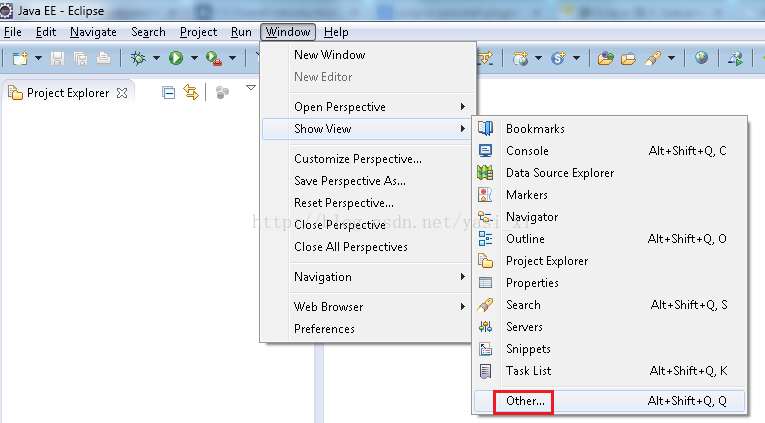Image resolution: width=765 pixels, height=423 pixels.
Task: Click the Open Task folder icon
Action: 628,59
